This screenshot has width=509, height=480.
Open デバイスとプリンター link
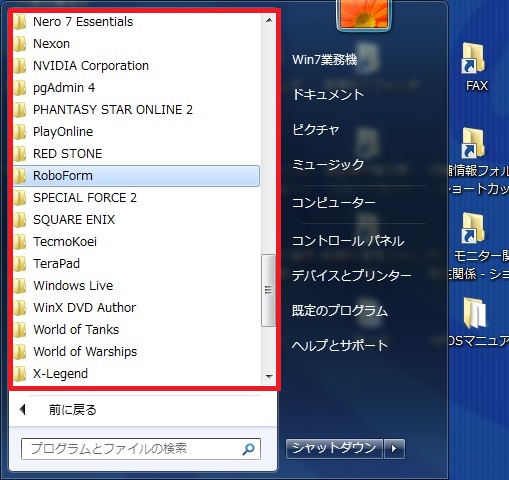point(351,276)
